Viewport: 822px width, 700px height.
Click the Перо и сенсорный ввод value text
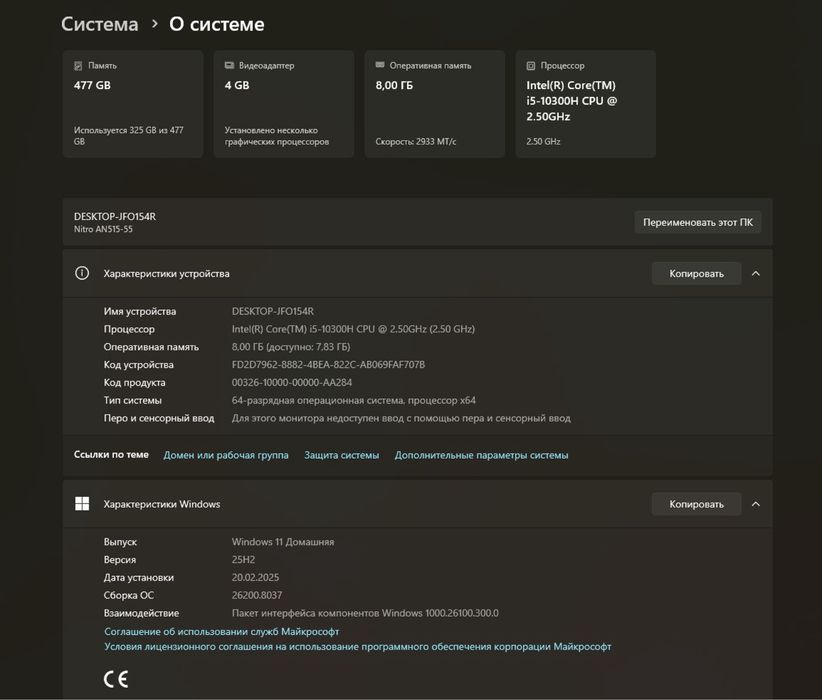[x=401, y=418]
